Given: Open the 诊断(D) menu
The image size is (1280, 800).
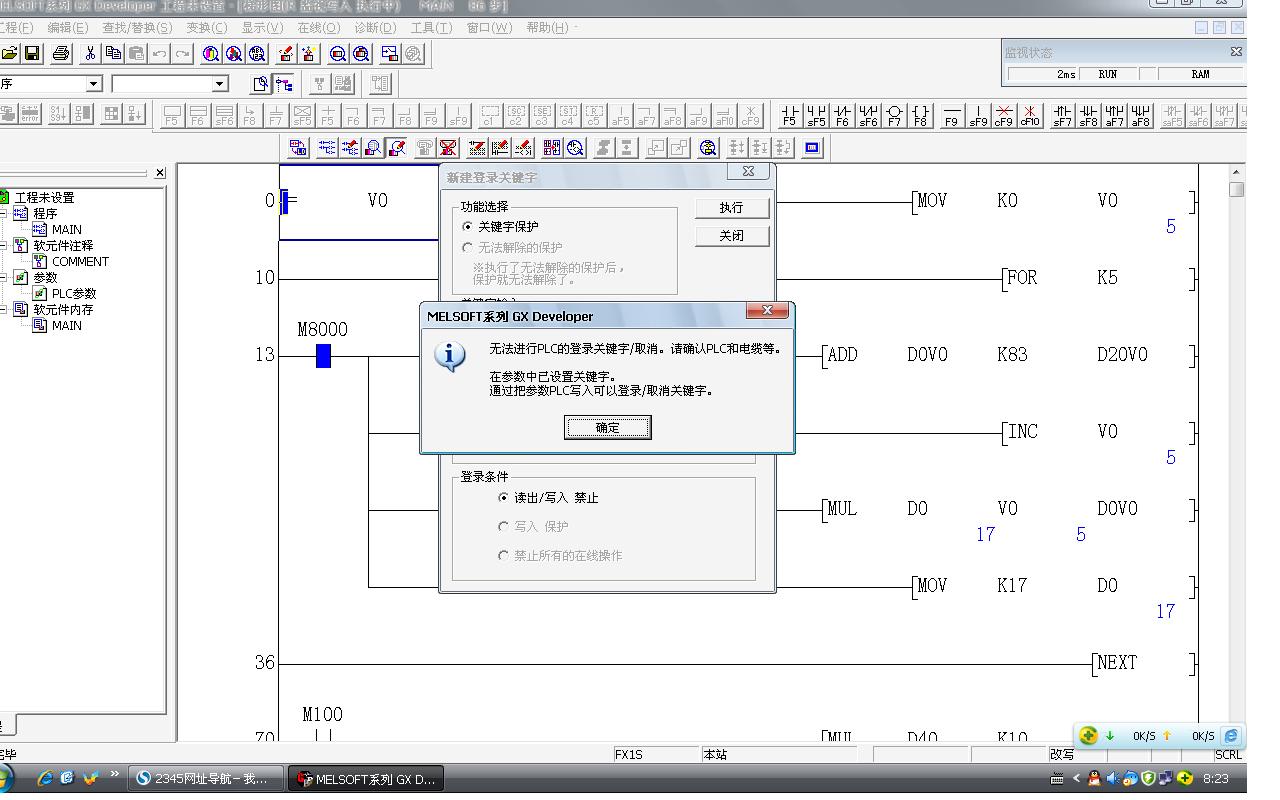Looking at the screenshot, I should [x=375, y=27].
